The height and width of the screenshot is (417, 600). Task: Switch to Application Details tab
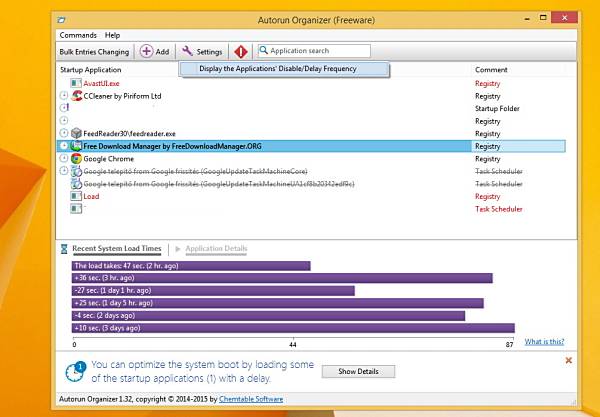216,249
